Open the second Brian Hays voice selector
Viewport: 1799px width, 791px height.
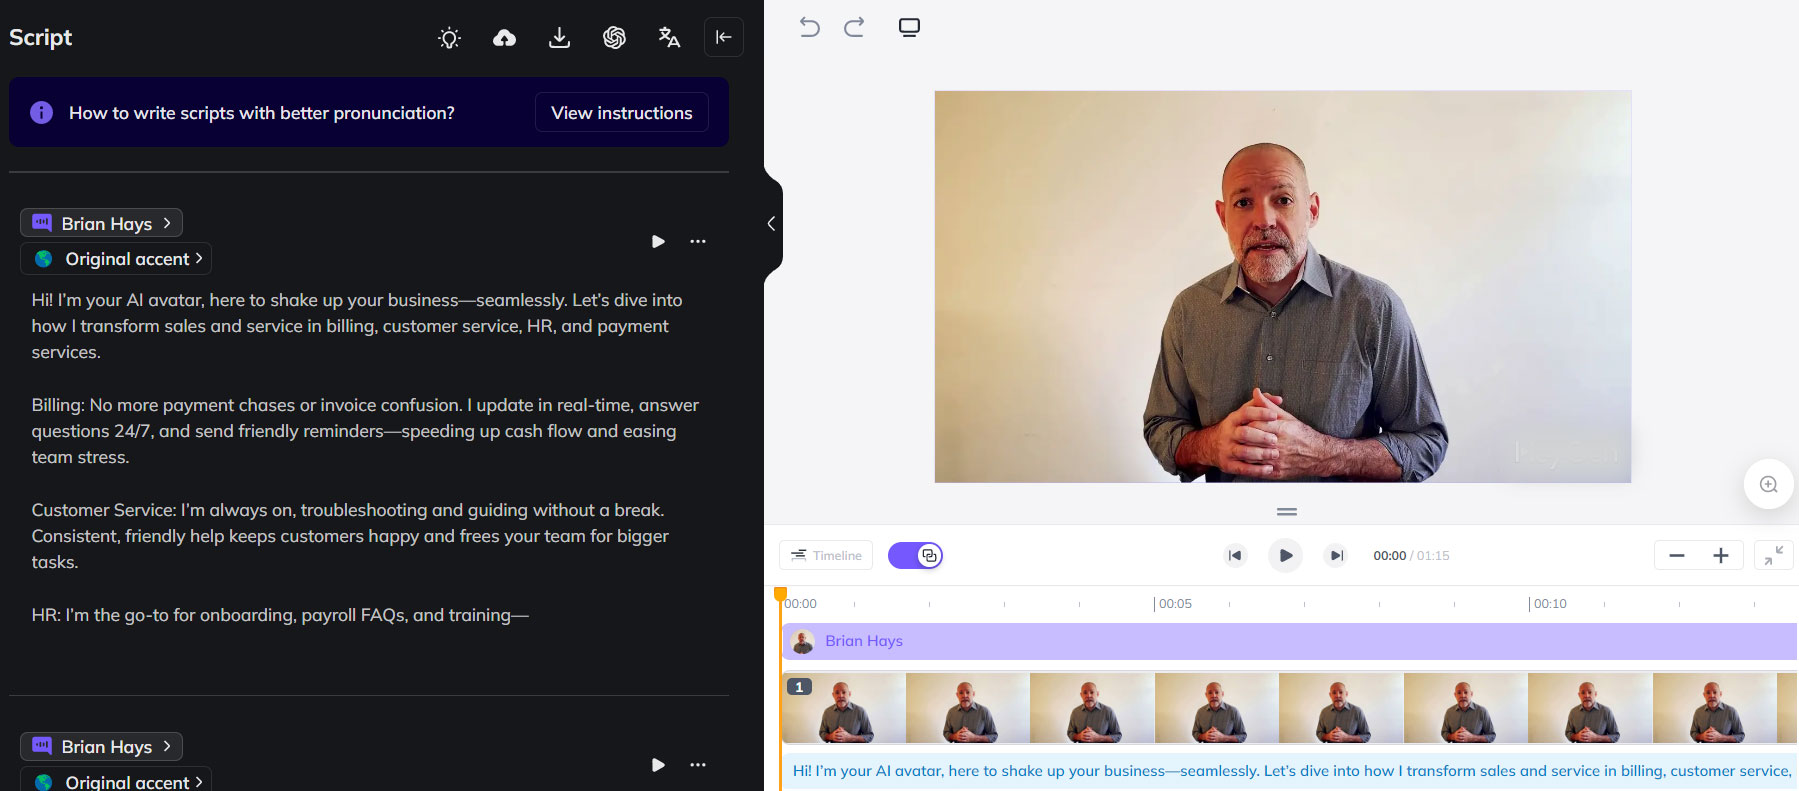(101, 746)
